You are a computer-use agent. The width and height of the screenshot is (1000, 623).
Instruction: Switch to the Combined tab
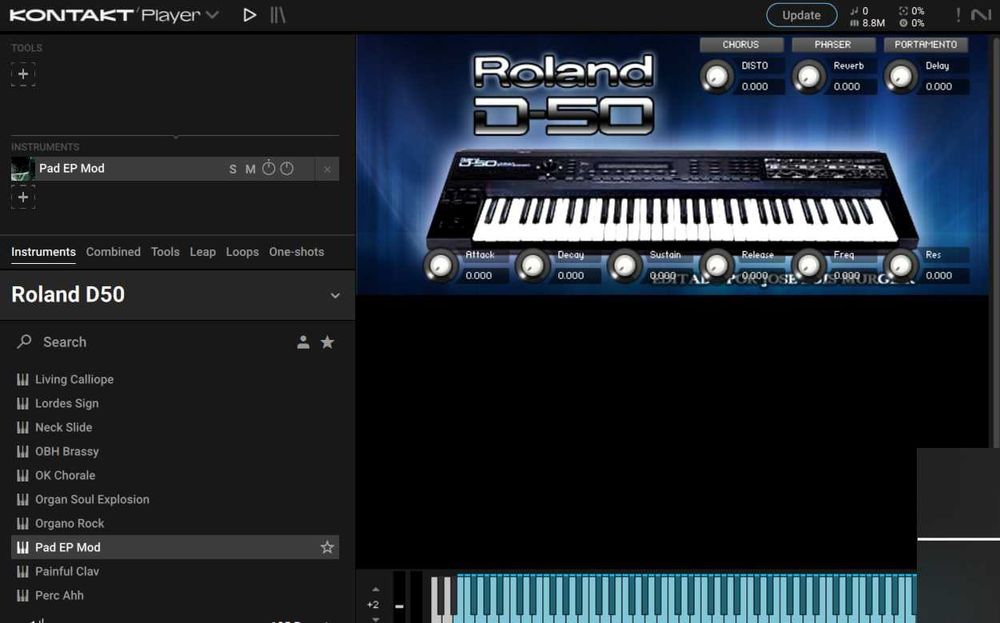pyautogui.click(x=114, y=252)
